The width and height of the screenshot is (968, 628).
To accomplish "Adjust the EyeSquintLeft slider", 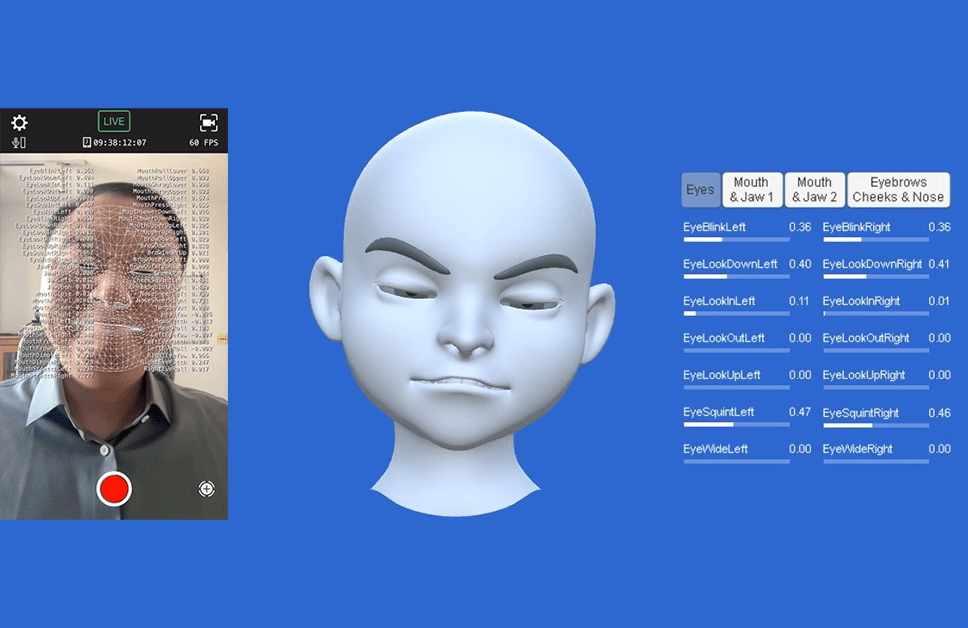I will click(736, 425).
